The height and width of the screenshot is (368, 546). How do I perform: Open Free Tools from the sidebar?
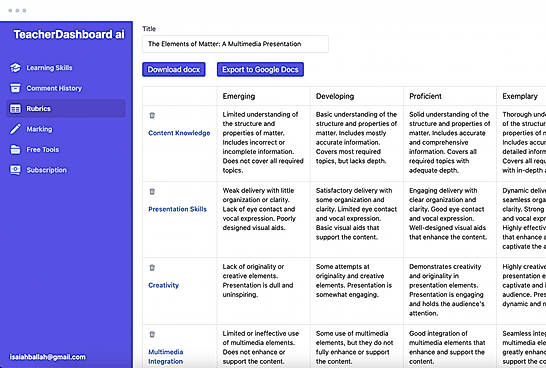coord(65,150)
